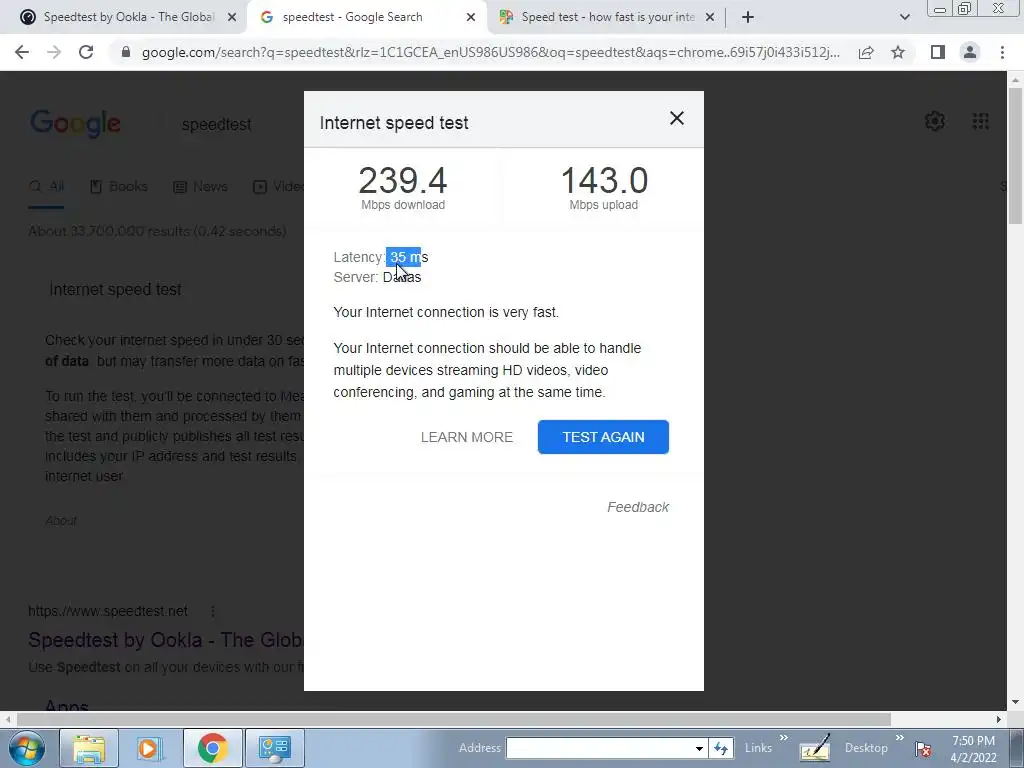Bookmark this page with star icon
Image resolution: width=1024 pixels, height=768 pixels.
pos(898,52)
